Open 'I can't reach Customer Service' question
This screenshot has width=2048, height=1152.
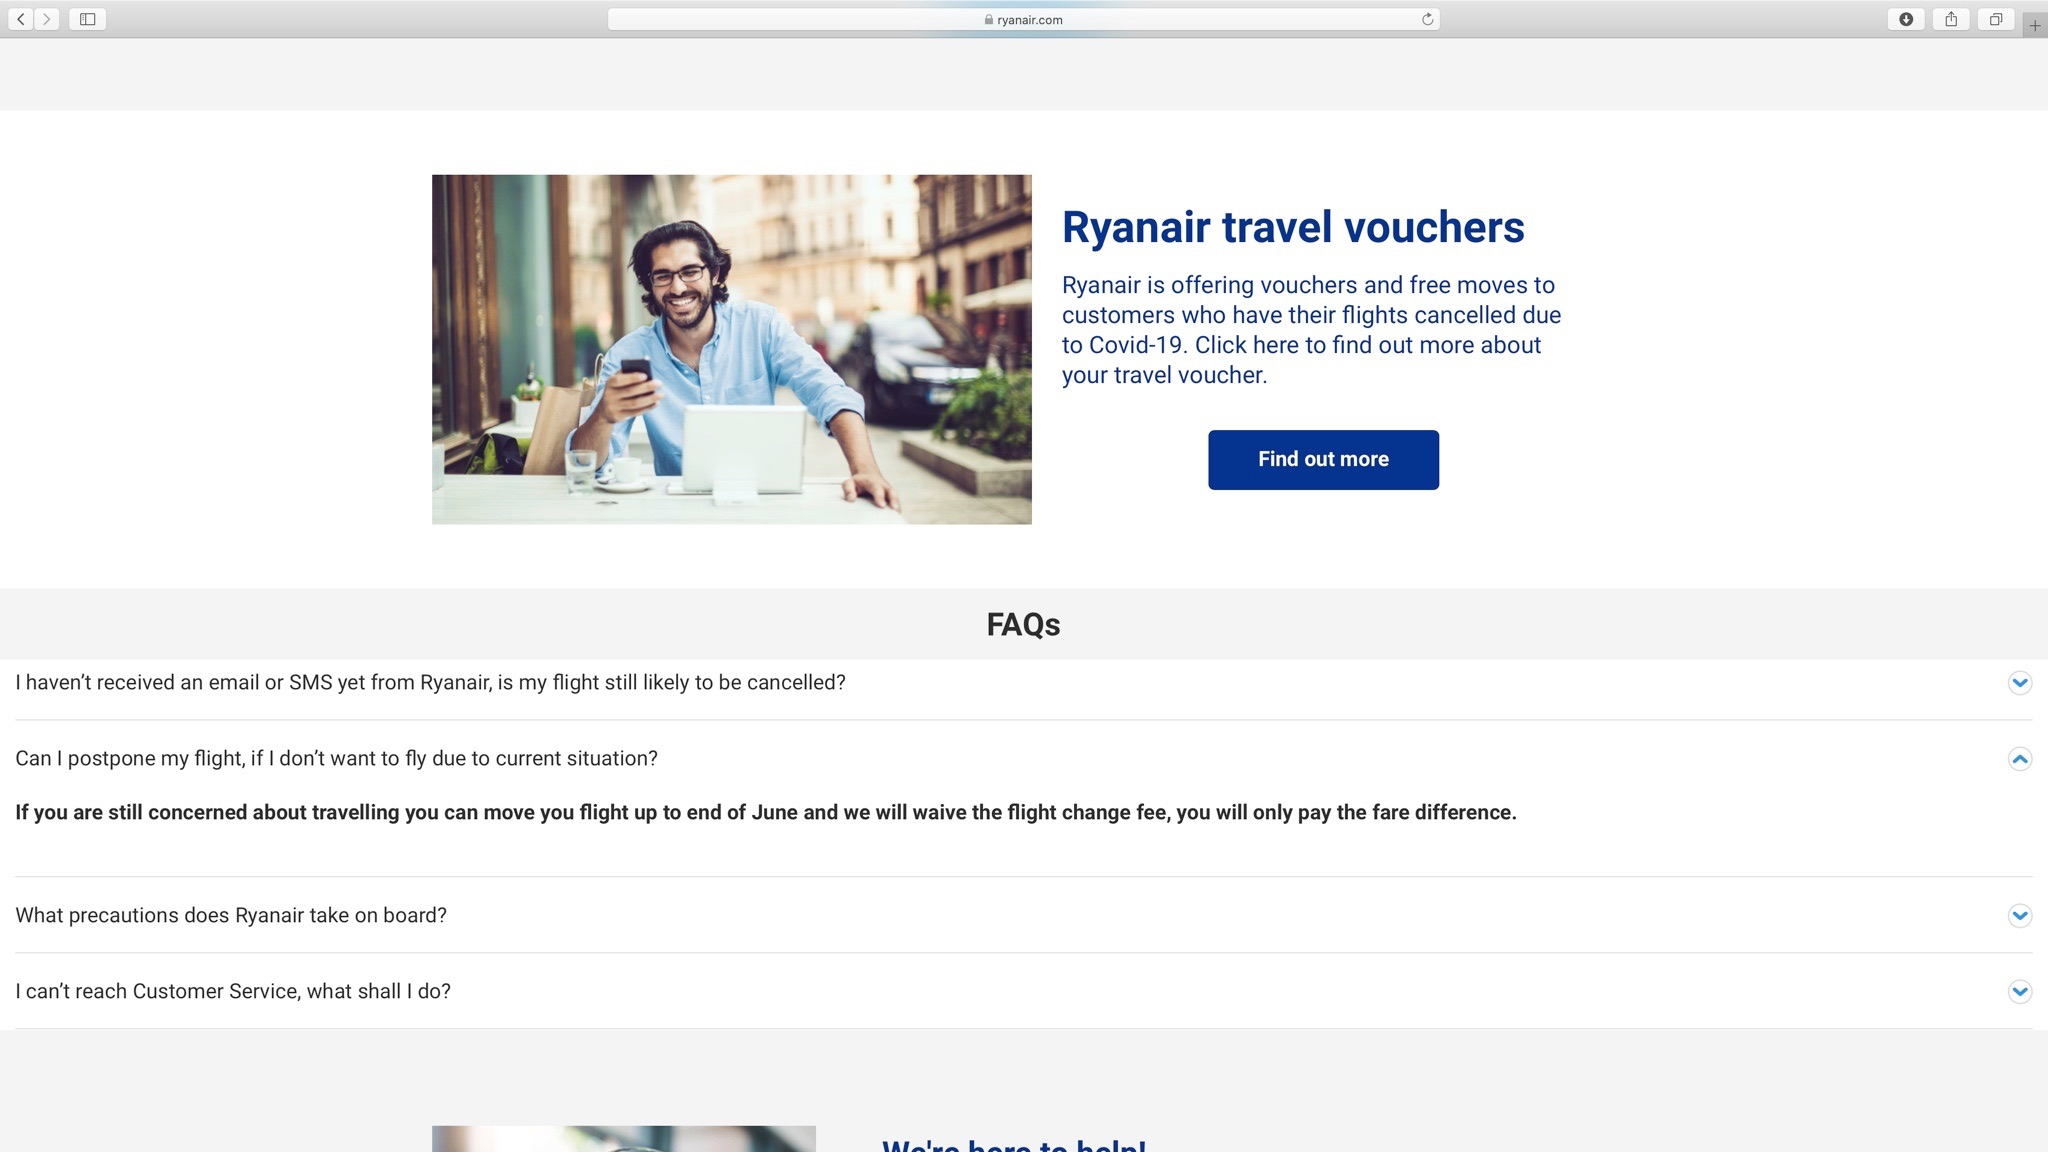coord(233,991)
